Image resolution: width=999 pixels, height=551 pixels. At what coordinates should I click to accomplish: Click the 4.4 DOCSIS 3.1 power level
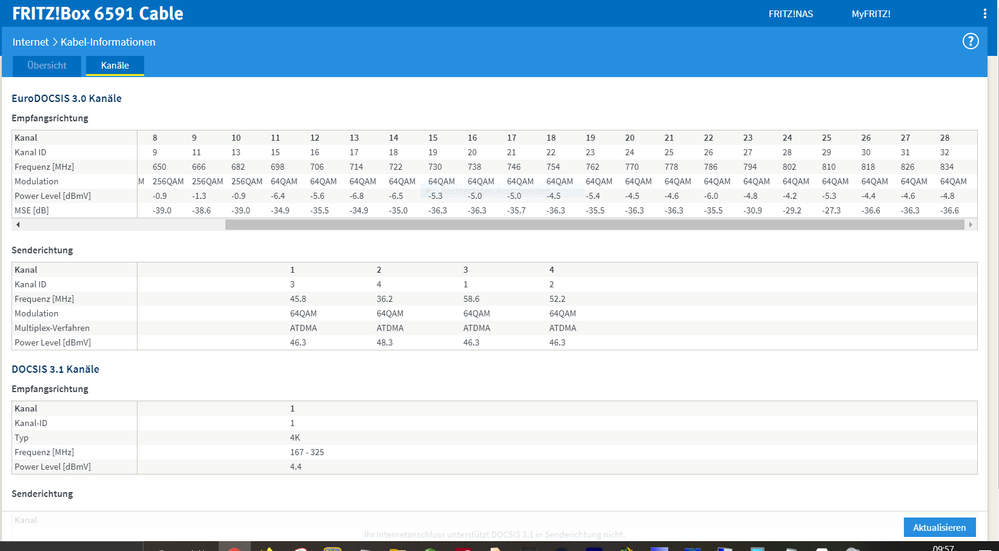pyautogui.click(x=296, y=467)
